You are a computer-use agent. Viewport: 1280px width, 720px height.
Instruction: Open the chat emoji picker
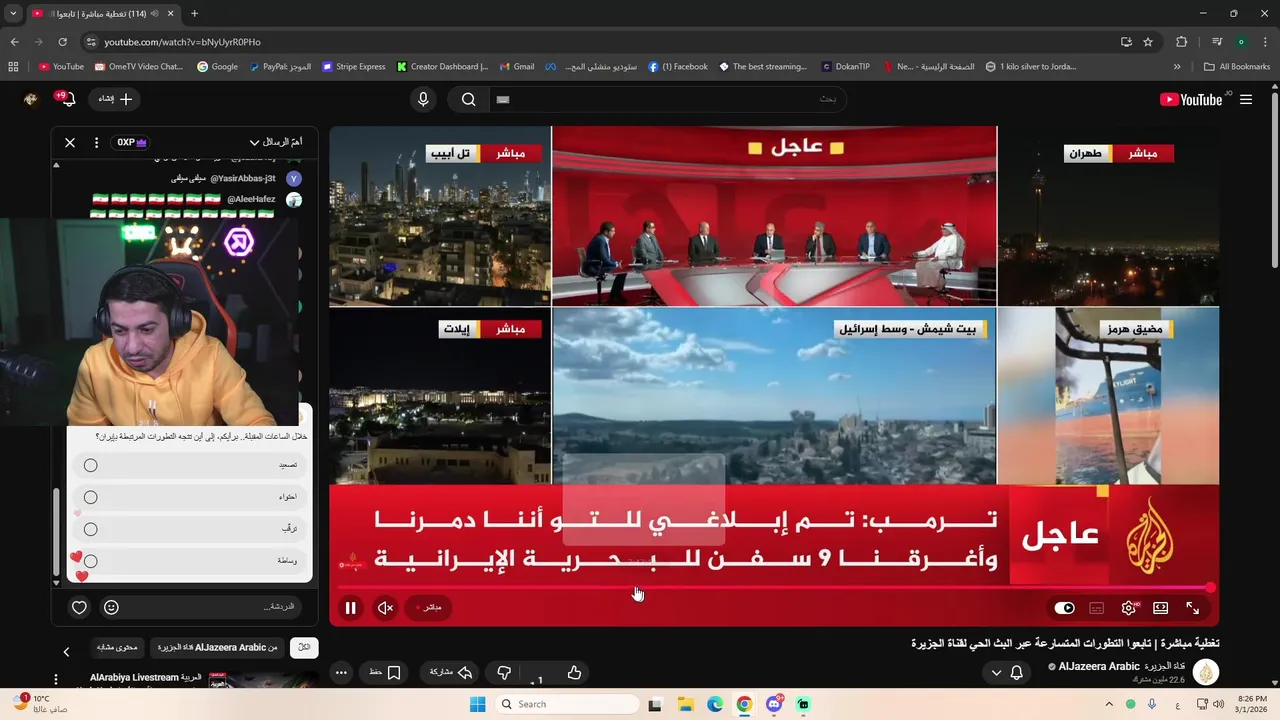pos(111,607)
